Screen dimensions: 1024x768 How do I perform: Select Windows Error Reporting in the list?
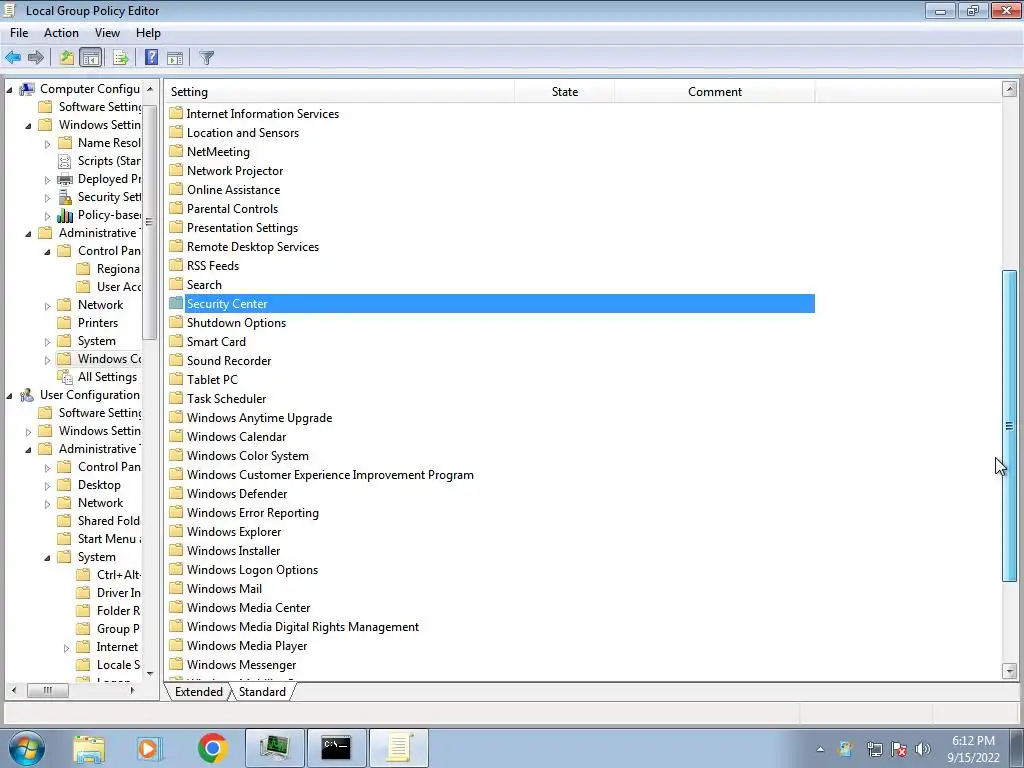point(253,513)
